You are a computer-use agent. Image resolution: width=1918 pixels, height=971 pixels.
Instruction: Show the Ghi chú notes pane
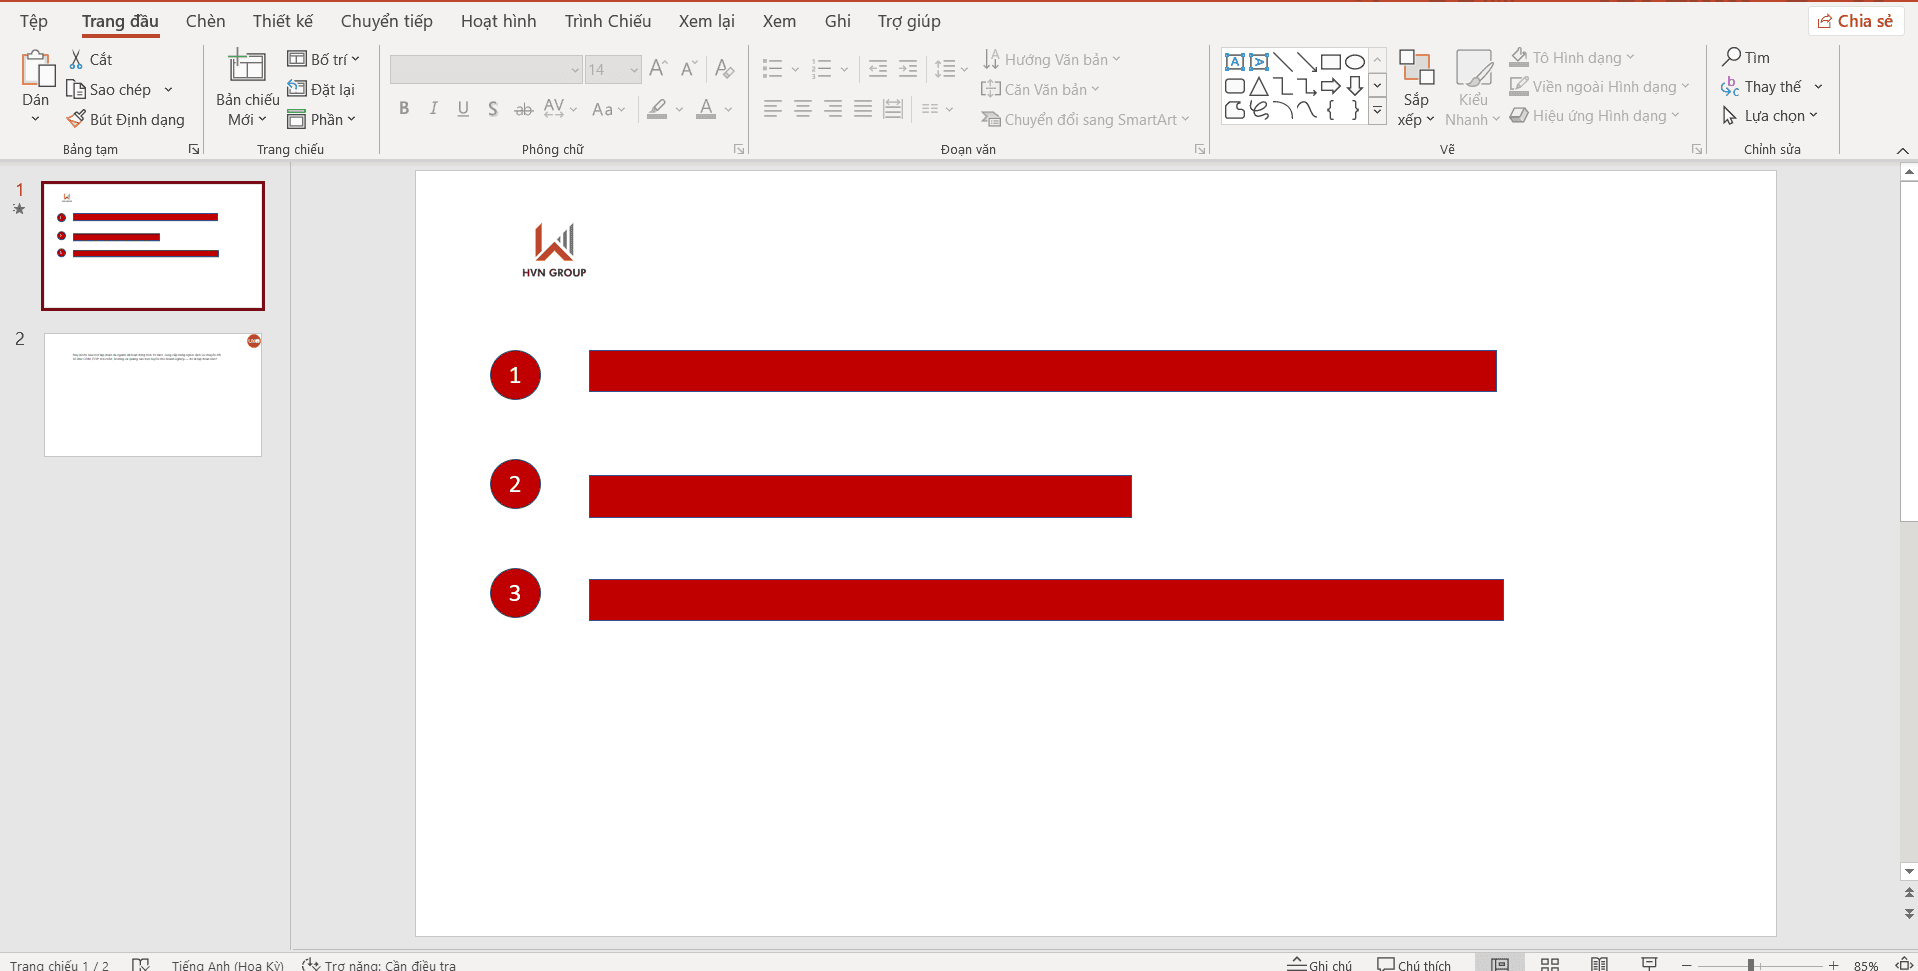(x=1318, y=963)
